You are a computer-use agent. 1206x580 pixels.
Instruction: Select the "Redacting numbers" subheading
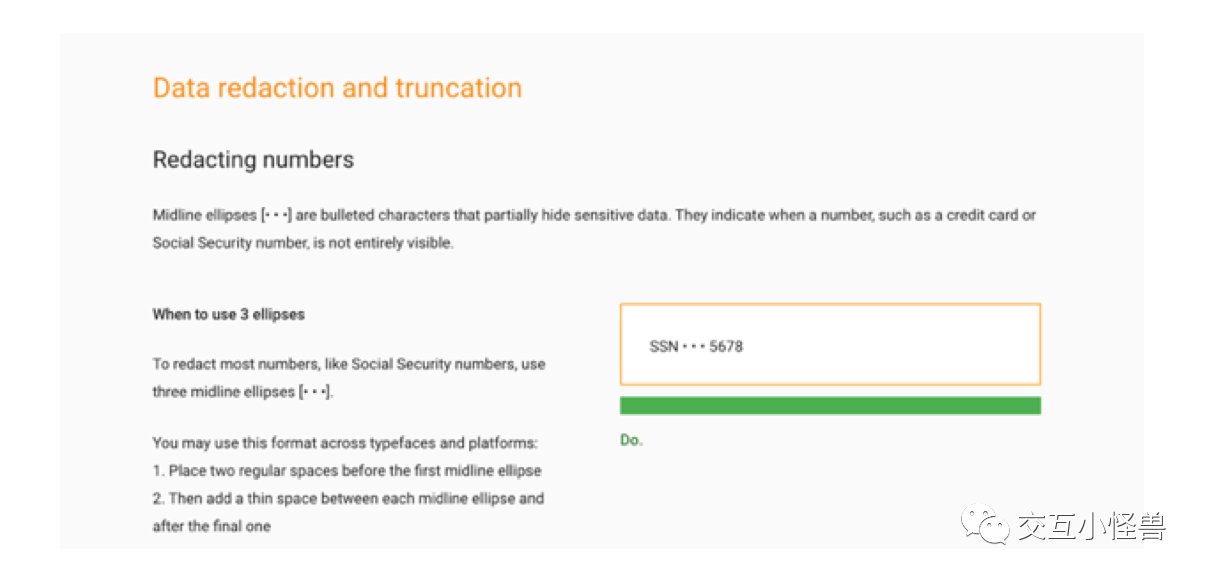253,159
